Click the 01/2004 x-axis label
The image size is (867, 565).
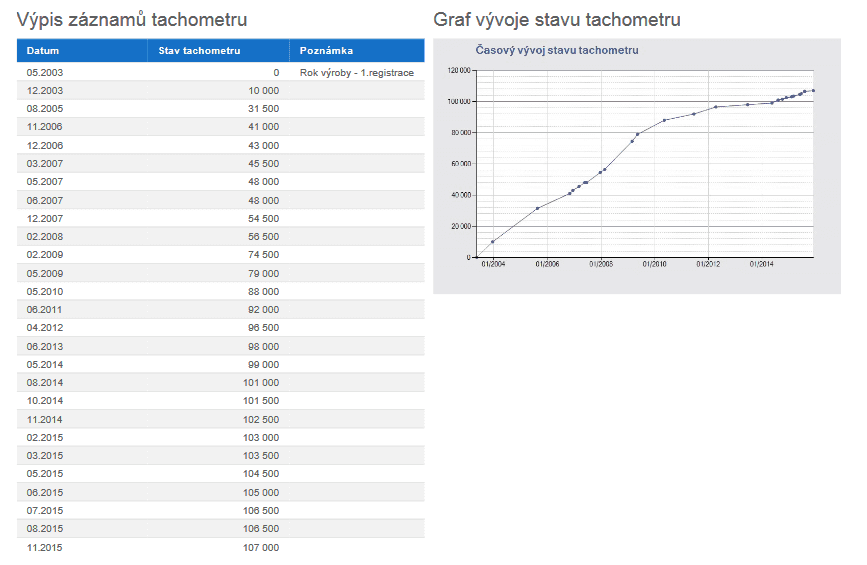point(493,264)
